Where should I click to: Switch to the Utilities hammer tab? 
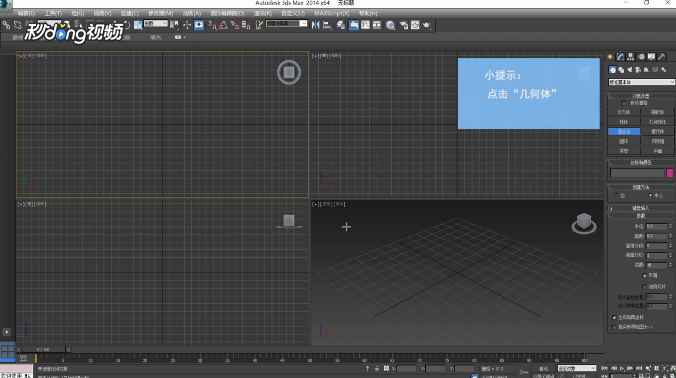(661, 56)
